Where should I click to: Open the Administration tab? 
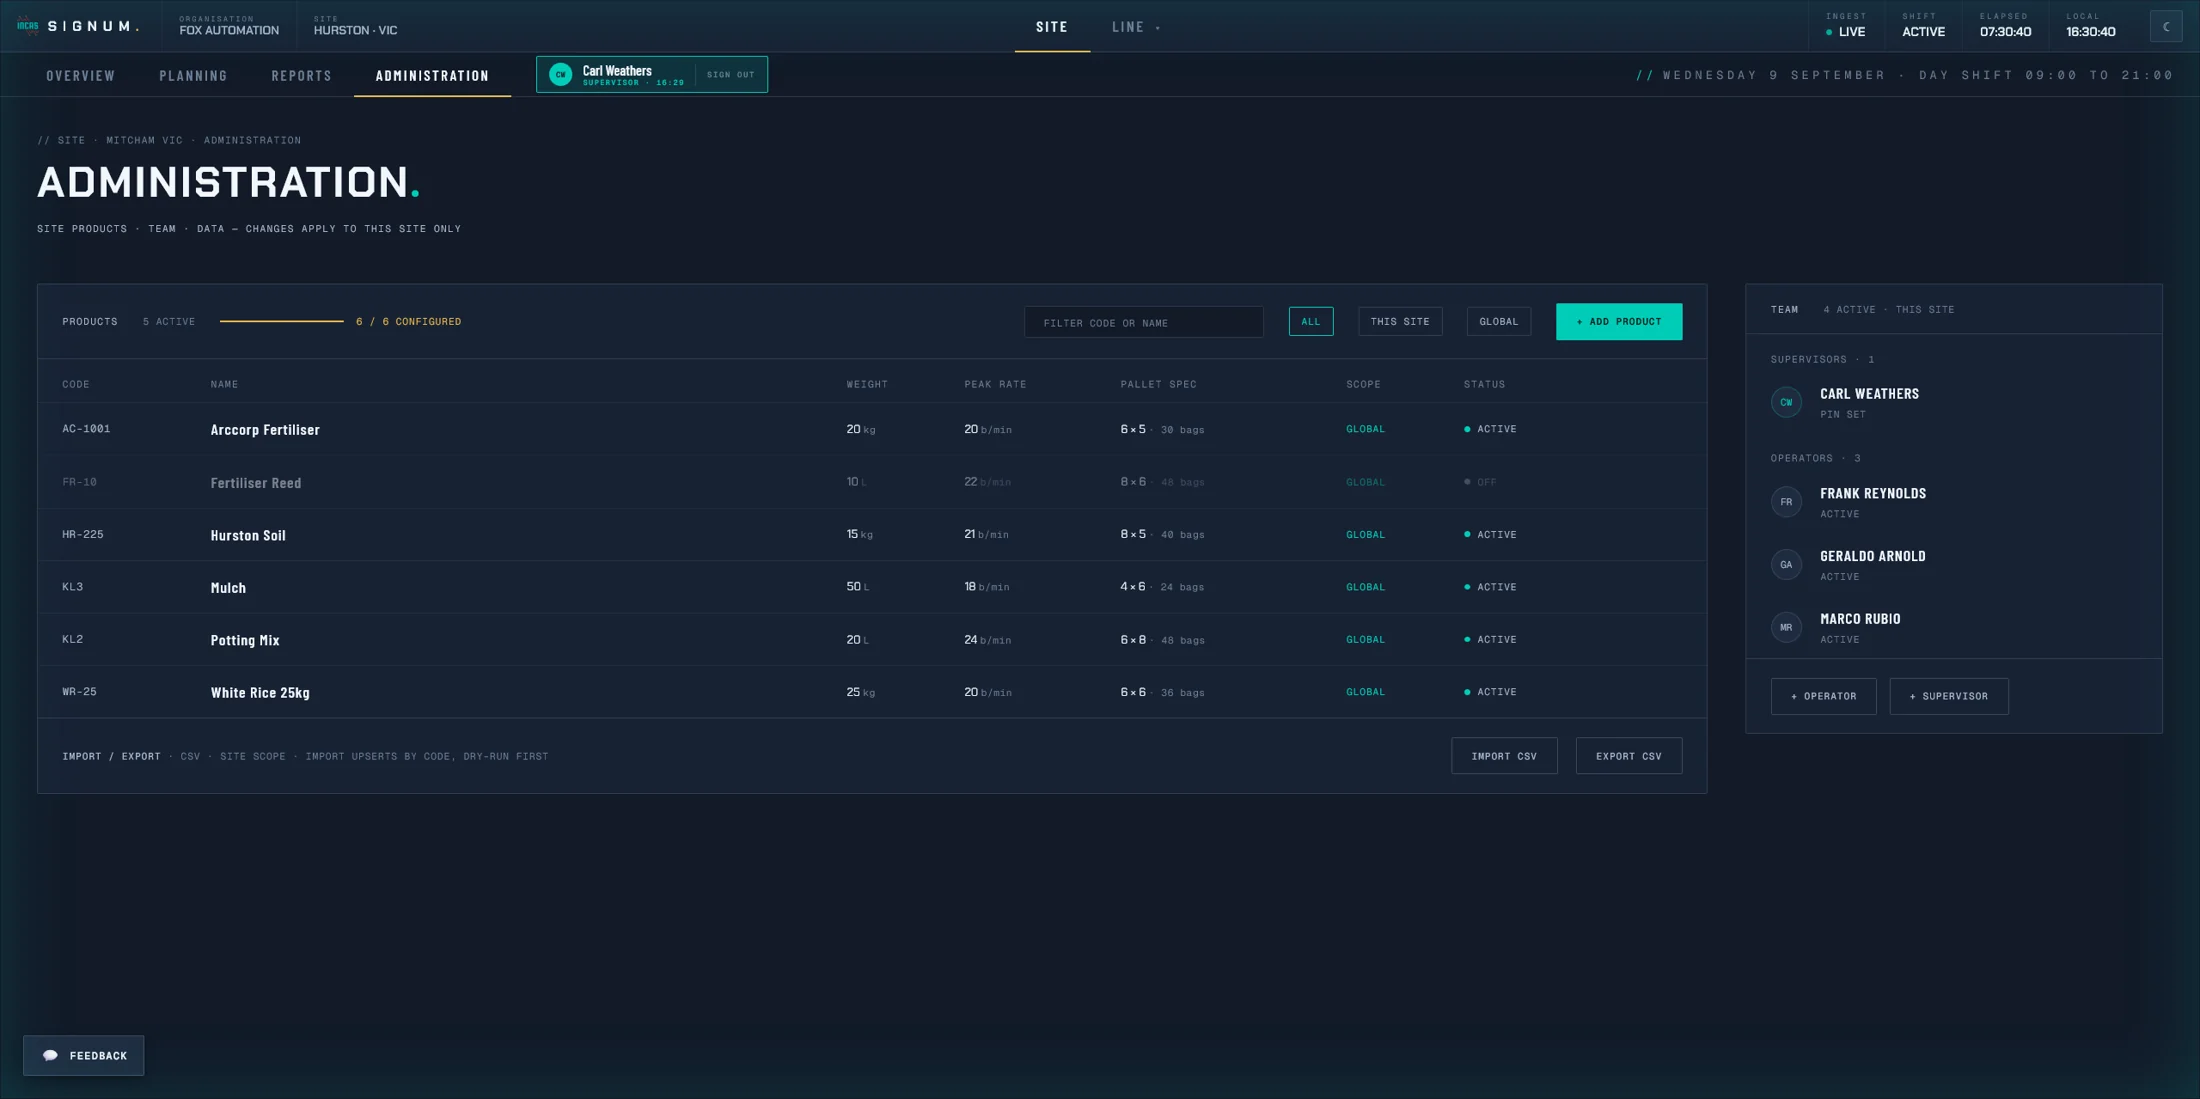coord(432,76)
